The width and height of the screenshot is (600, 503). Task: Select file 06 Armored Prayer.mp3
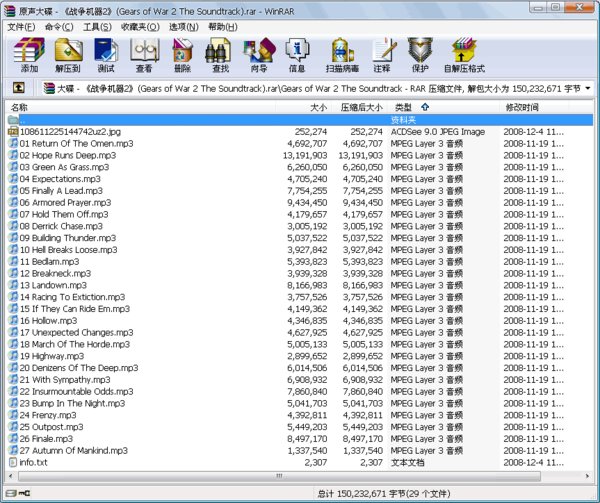(65, 203)
